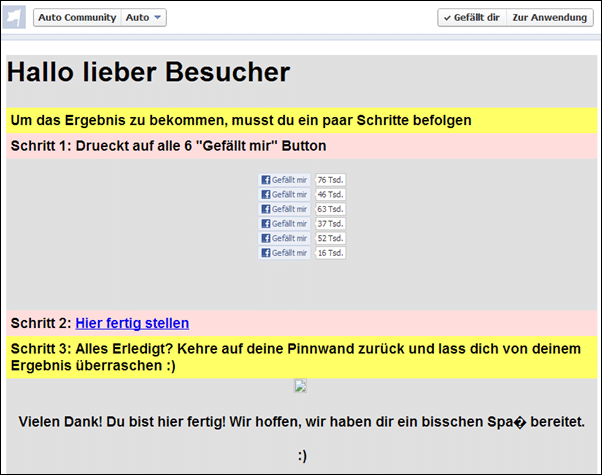Click the 'Schritt 3: Alles Erledigt?' text

click(x=296, y=357)
